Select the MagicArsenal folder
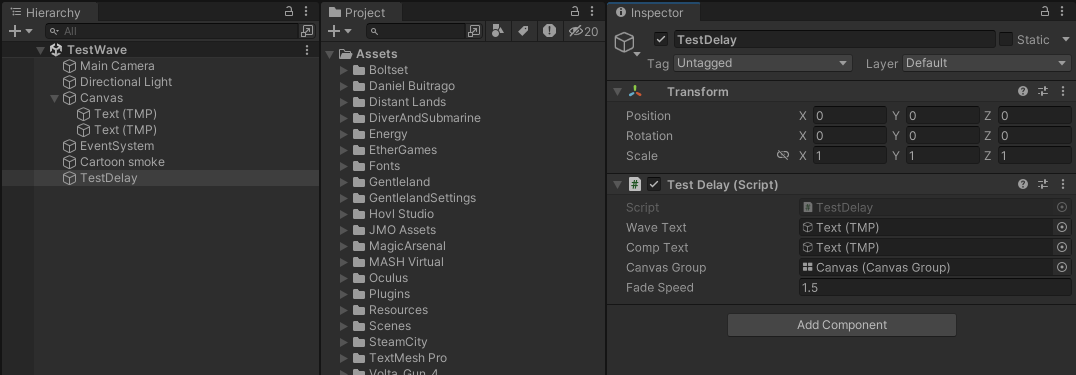This screenshot has width=1076, height=375. click(x=399, y=246)
